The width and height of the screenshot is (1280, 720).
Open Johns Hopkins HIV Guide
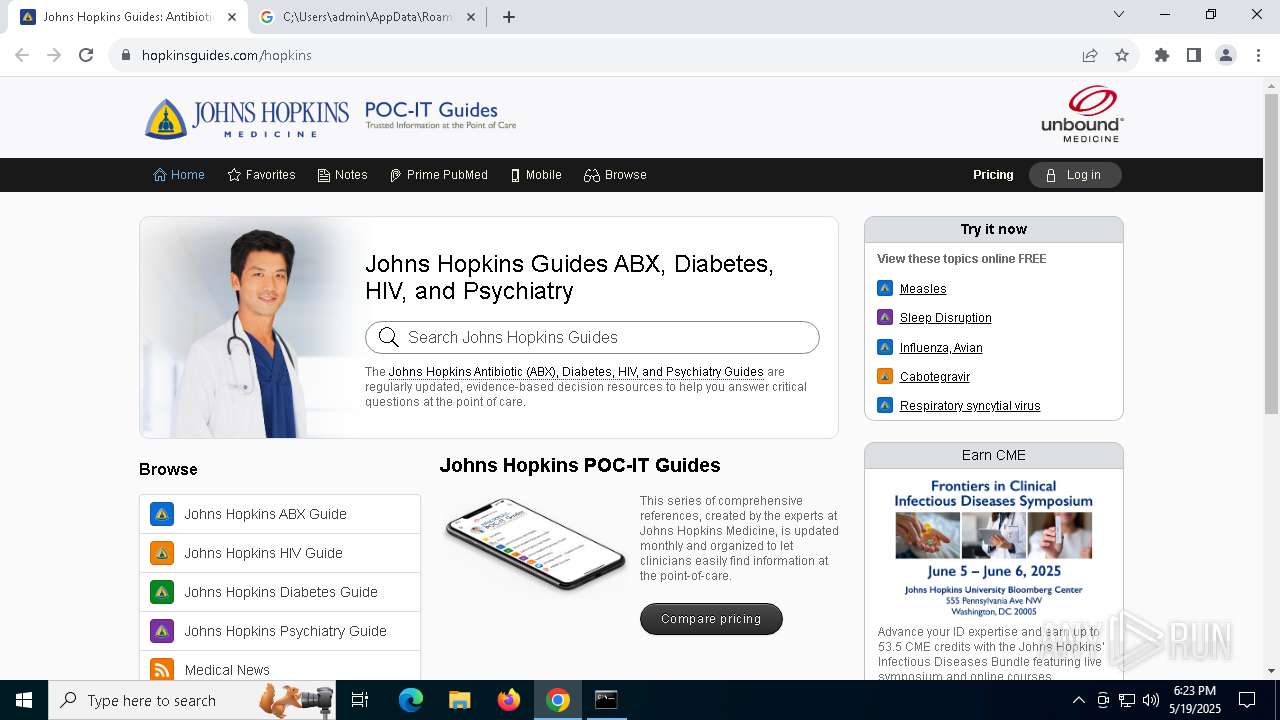coord(280,553)
